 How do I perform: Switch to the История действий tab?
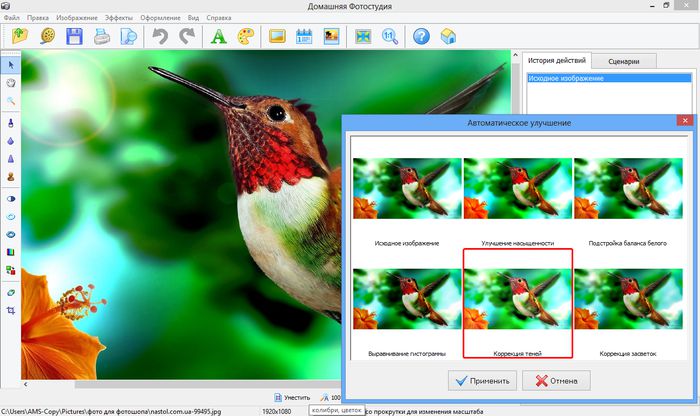(x=557, y=60)
